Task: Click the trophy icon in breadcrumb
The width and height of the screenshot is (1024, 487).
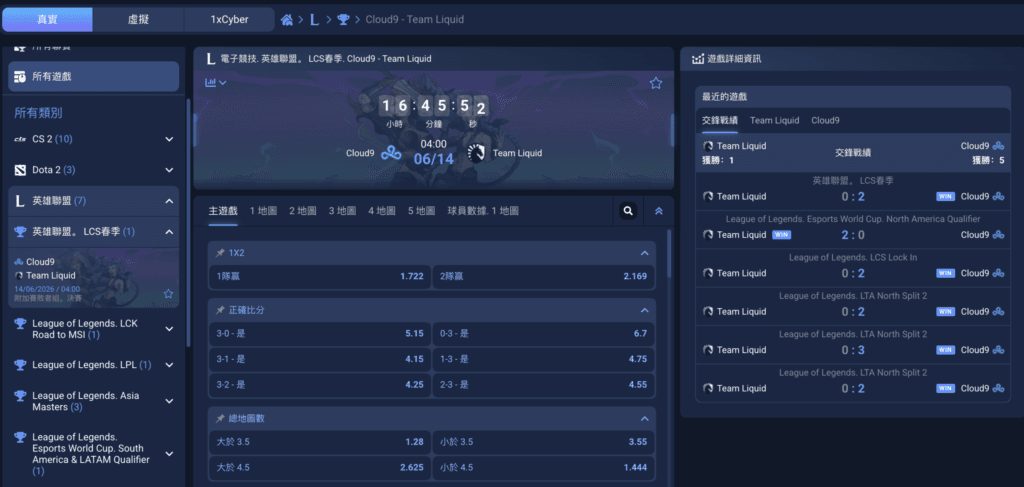Action: click(x=343, y=20)
